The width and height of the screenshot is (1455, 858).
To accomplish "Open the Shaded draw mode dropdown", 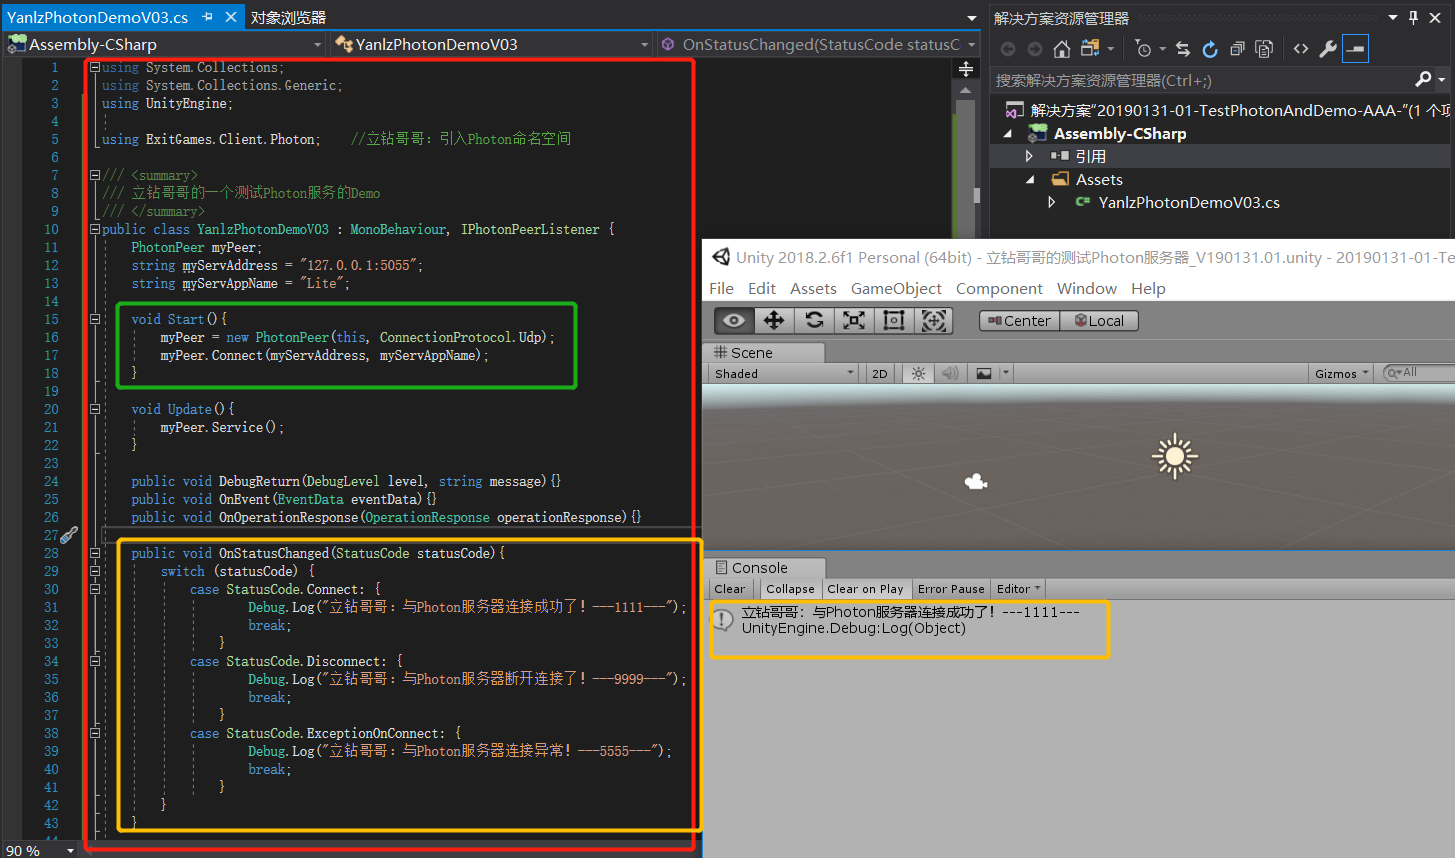I will pos(783,373).
